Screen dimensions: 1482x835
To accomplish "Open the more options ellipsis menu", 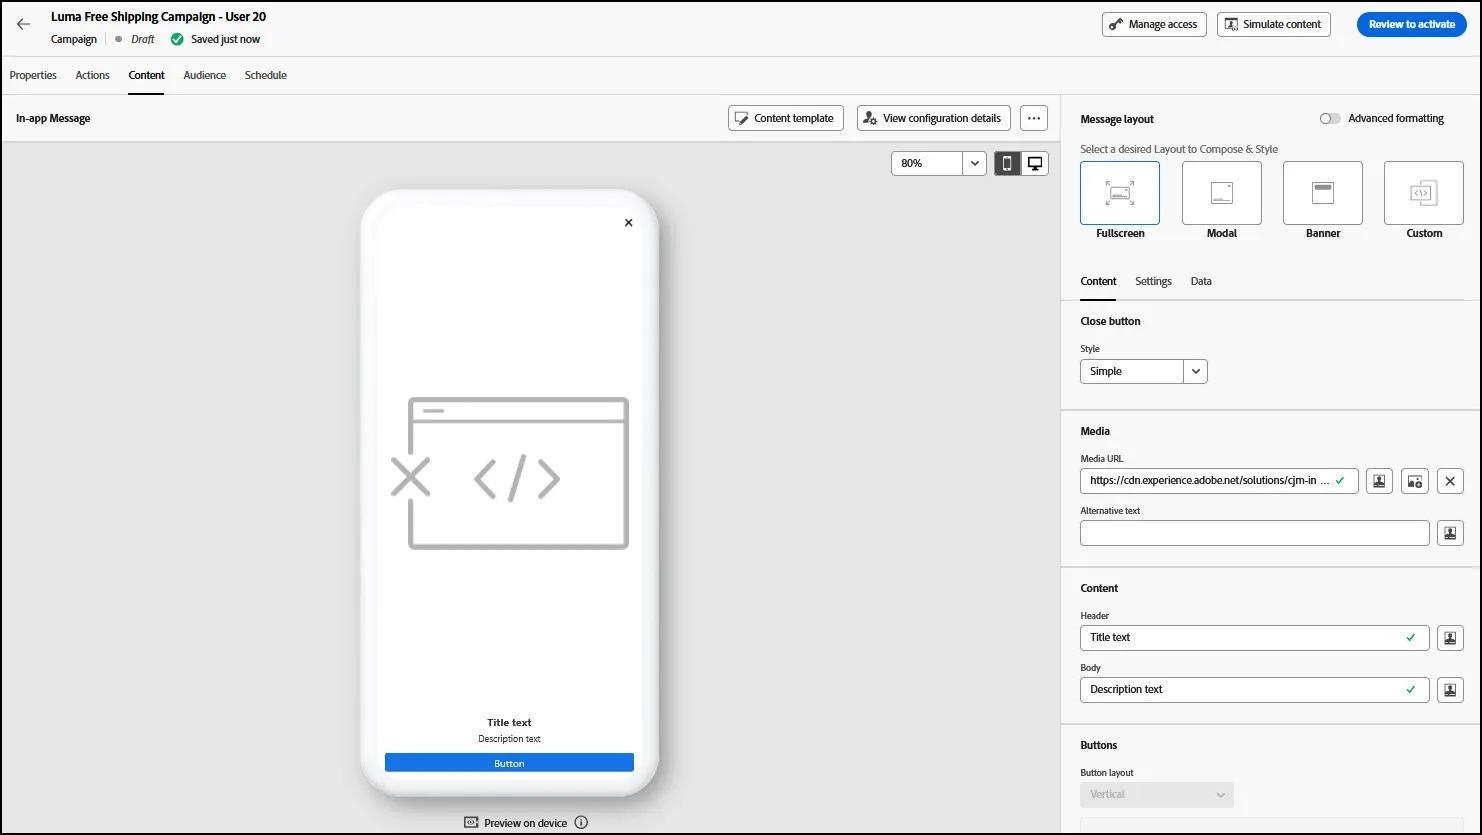I will (1034, 118).
